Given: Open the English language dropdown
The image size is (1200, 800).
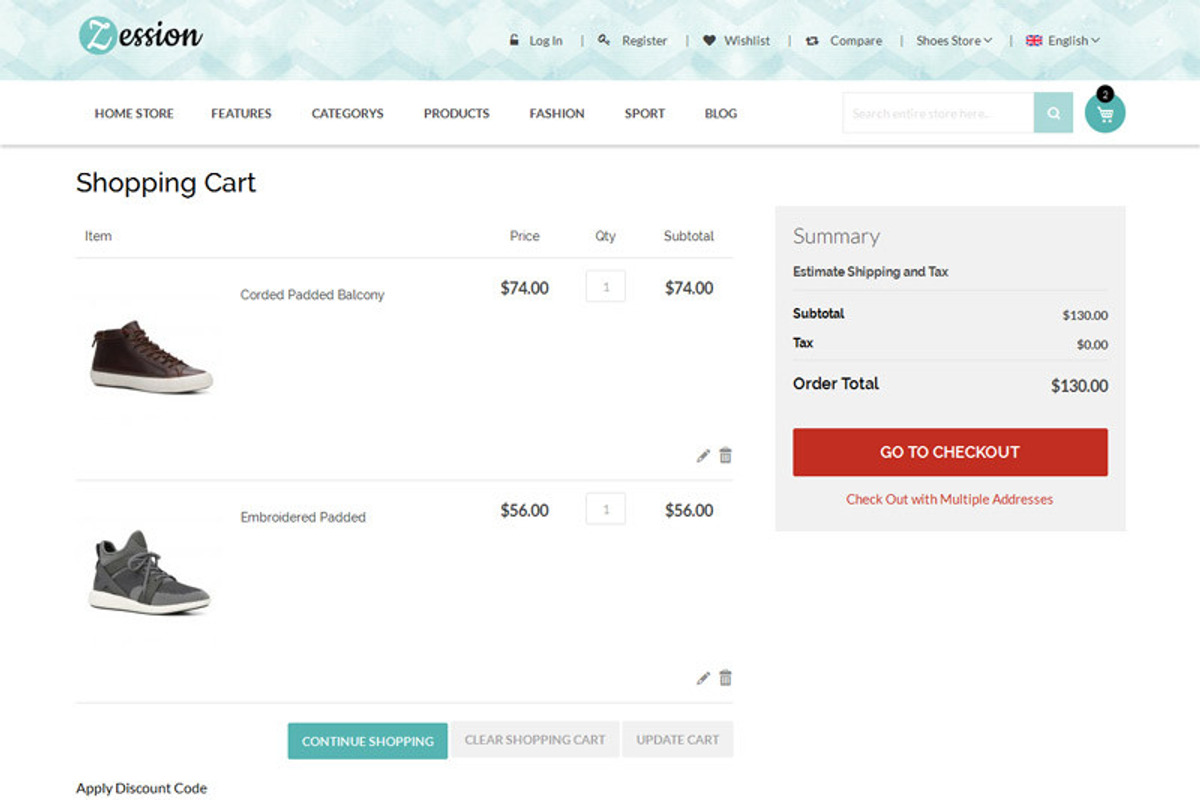Looking at the screenshot, I should coord(1063,41).
